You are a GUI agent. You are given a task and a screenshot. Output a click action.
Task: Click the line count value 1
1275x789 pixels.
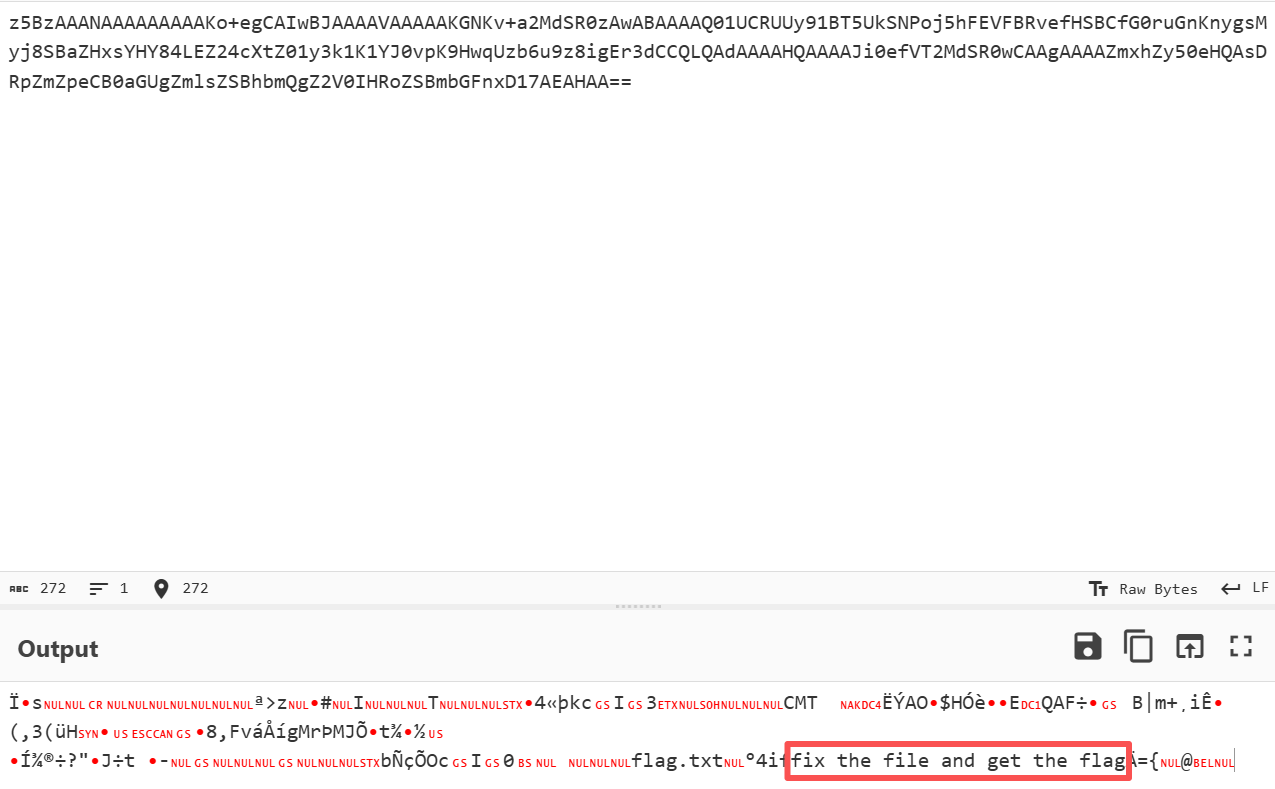(x=124, y=588)
